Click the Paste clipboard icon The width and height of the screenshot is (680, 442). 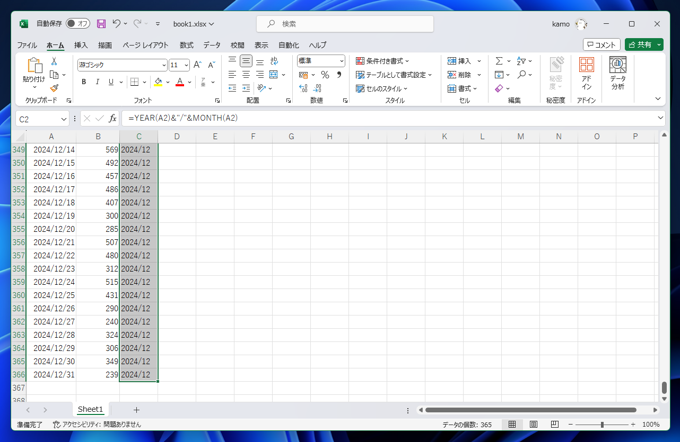point(34,65)
